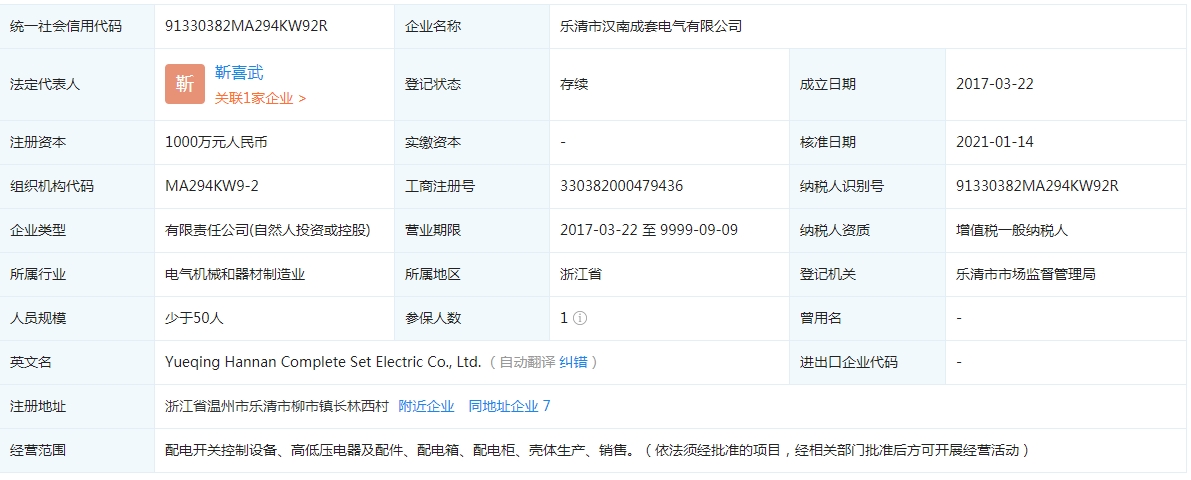Click the 核准日期 value 2021-01-14
Image resolution: width=1191 pixels, height=480 pixels.
(x=994, y=142)
